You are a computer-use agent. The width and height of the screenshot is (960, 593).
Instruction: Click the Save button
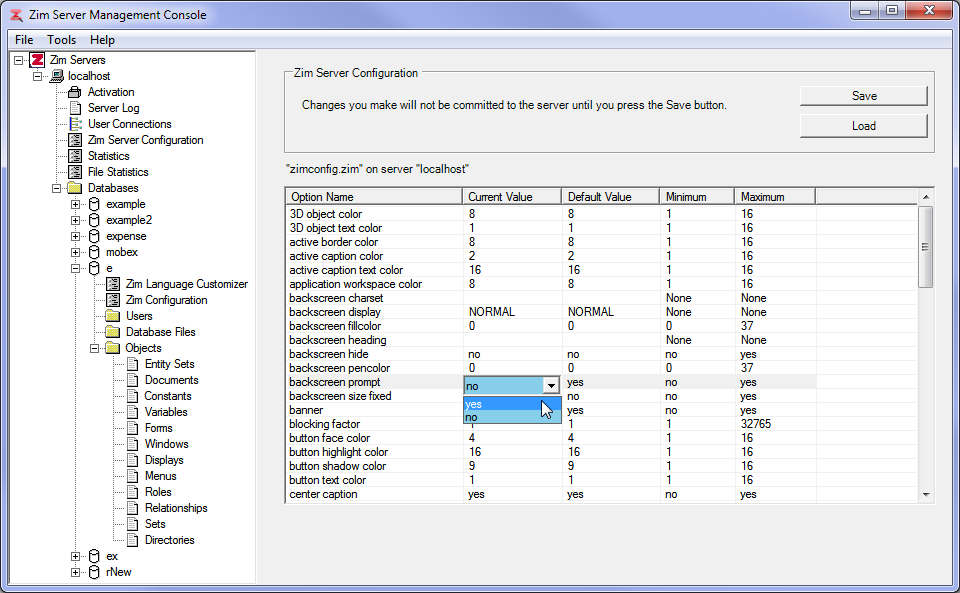tap(864, 96)
